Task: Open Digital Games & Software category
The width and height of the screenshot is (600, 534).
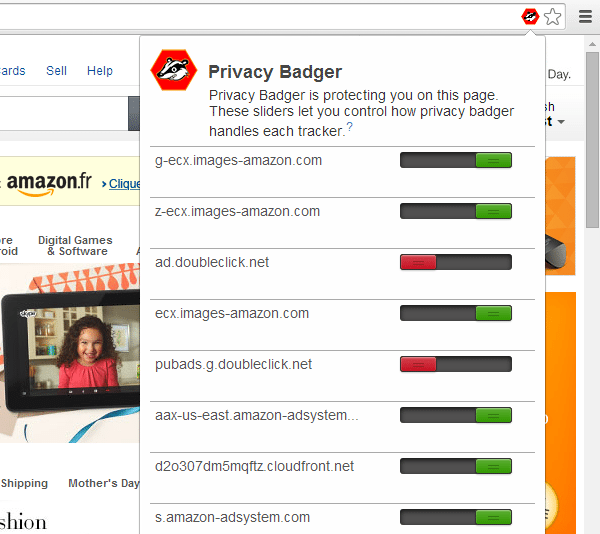Action: [75, 246]
